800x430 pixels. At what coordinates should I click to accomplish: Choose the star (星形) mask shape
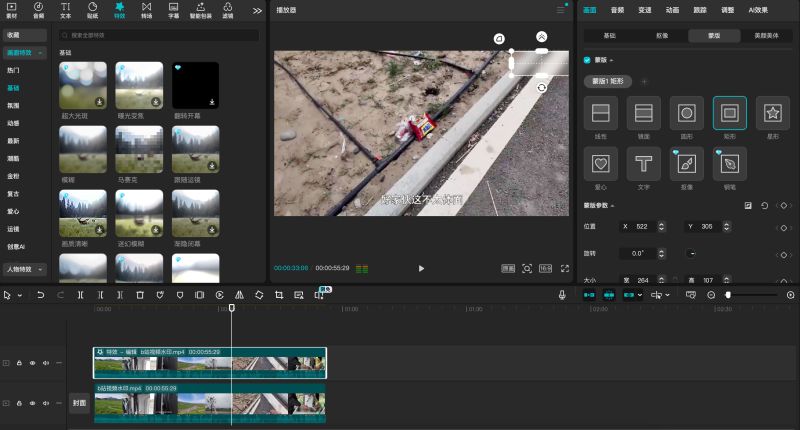pos(772,113)
